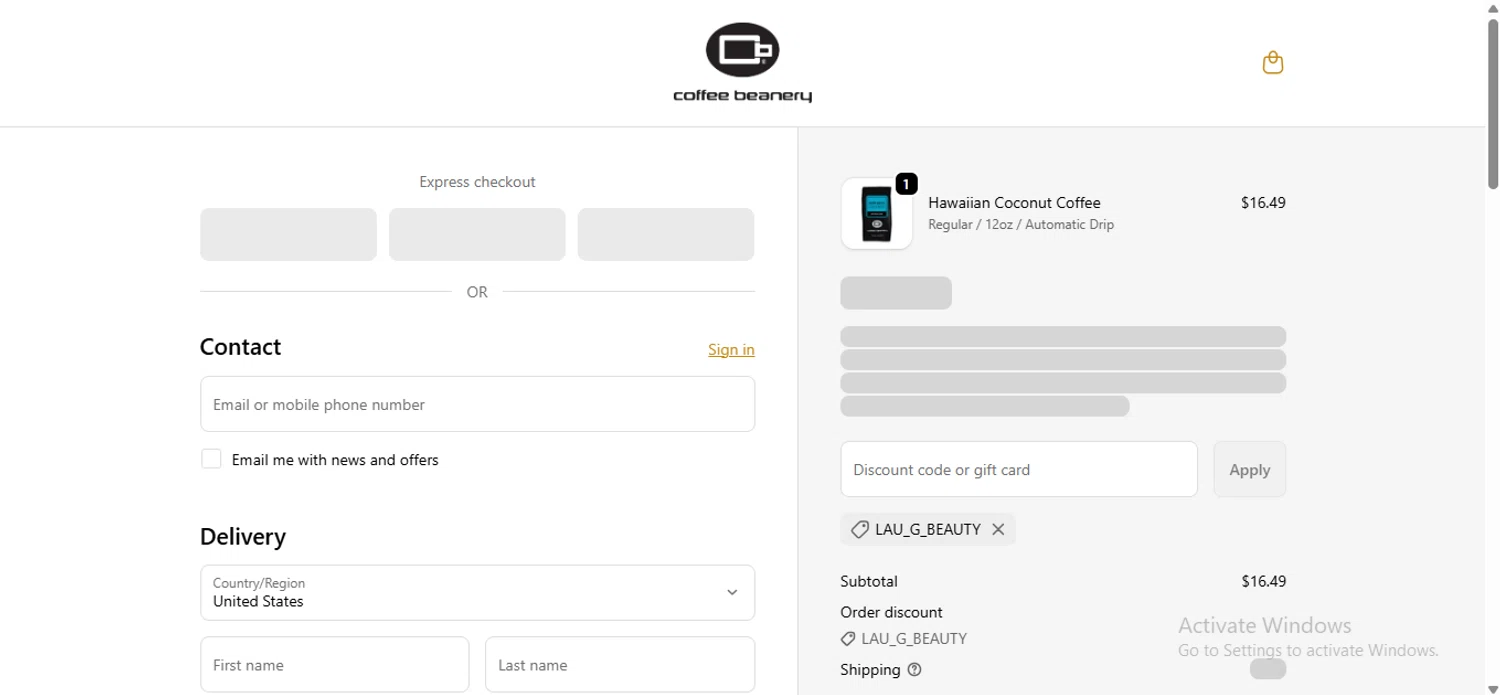Click the First name field
Image resolution: width=1500 pixels, height=695 pixels.
334,665
